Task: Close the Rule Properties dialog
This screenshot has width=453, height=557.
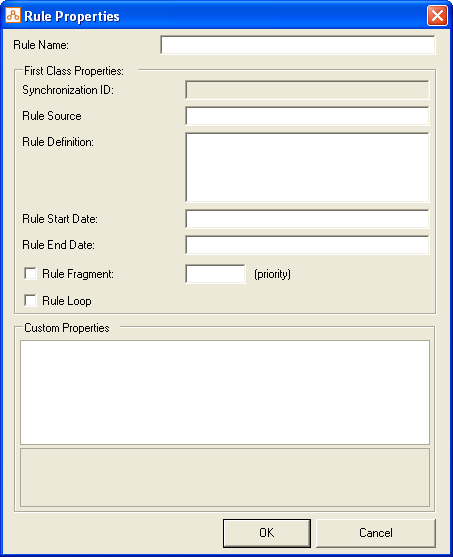Action: tap(437, 16)
